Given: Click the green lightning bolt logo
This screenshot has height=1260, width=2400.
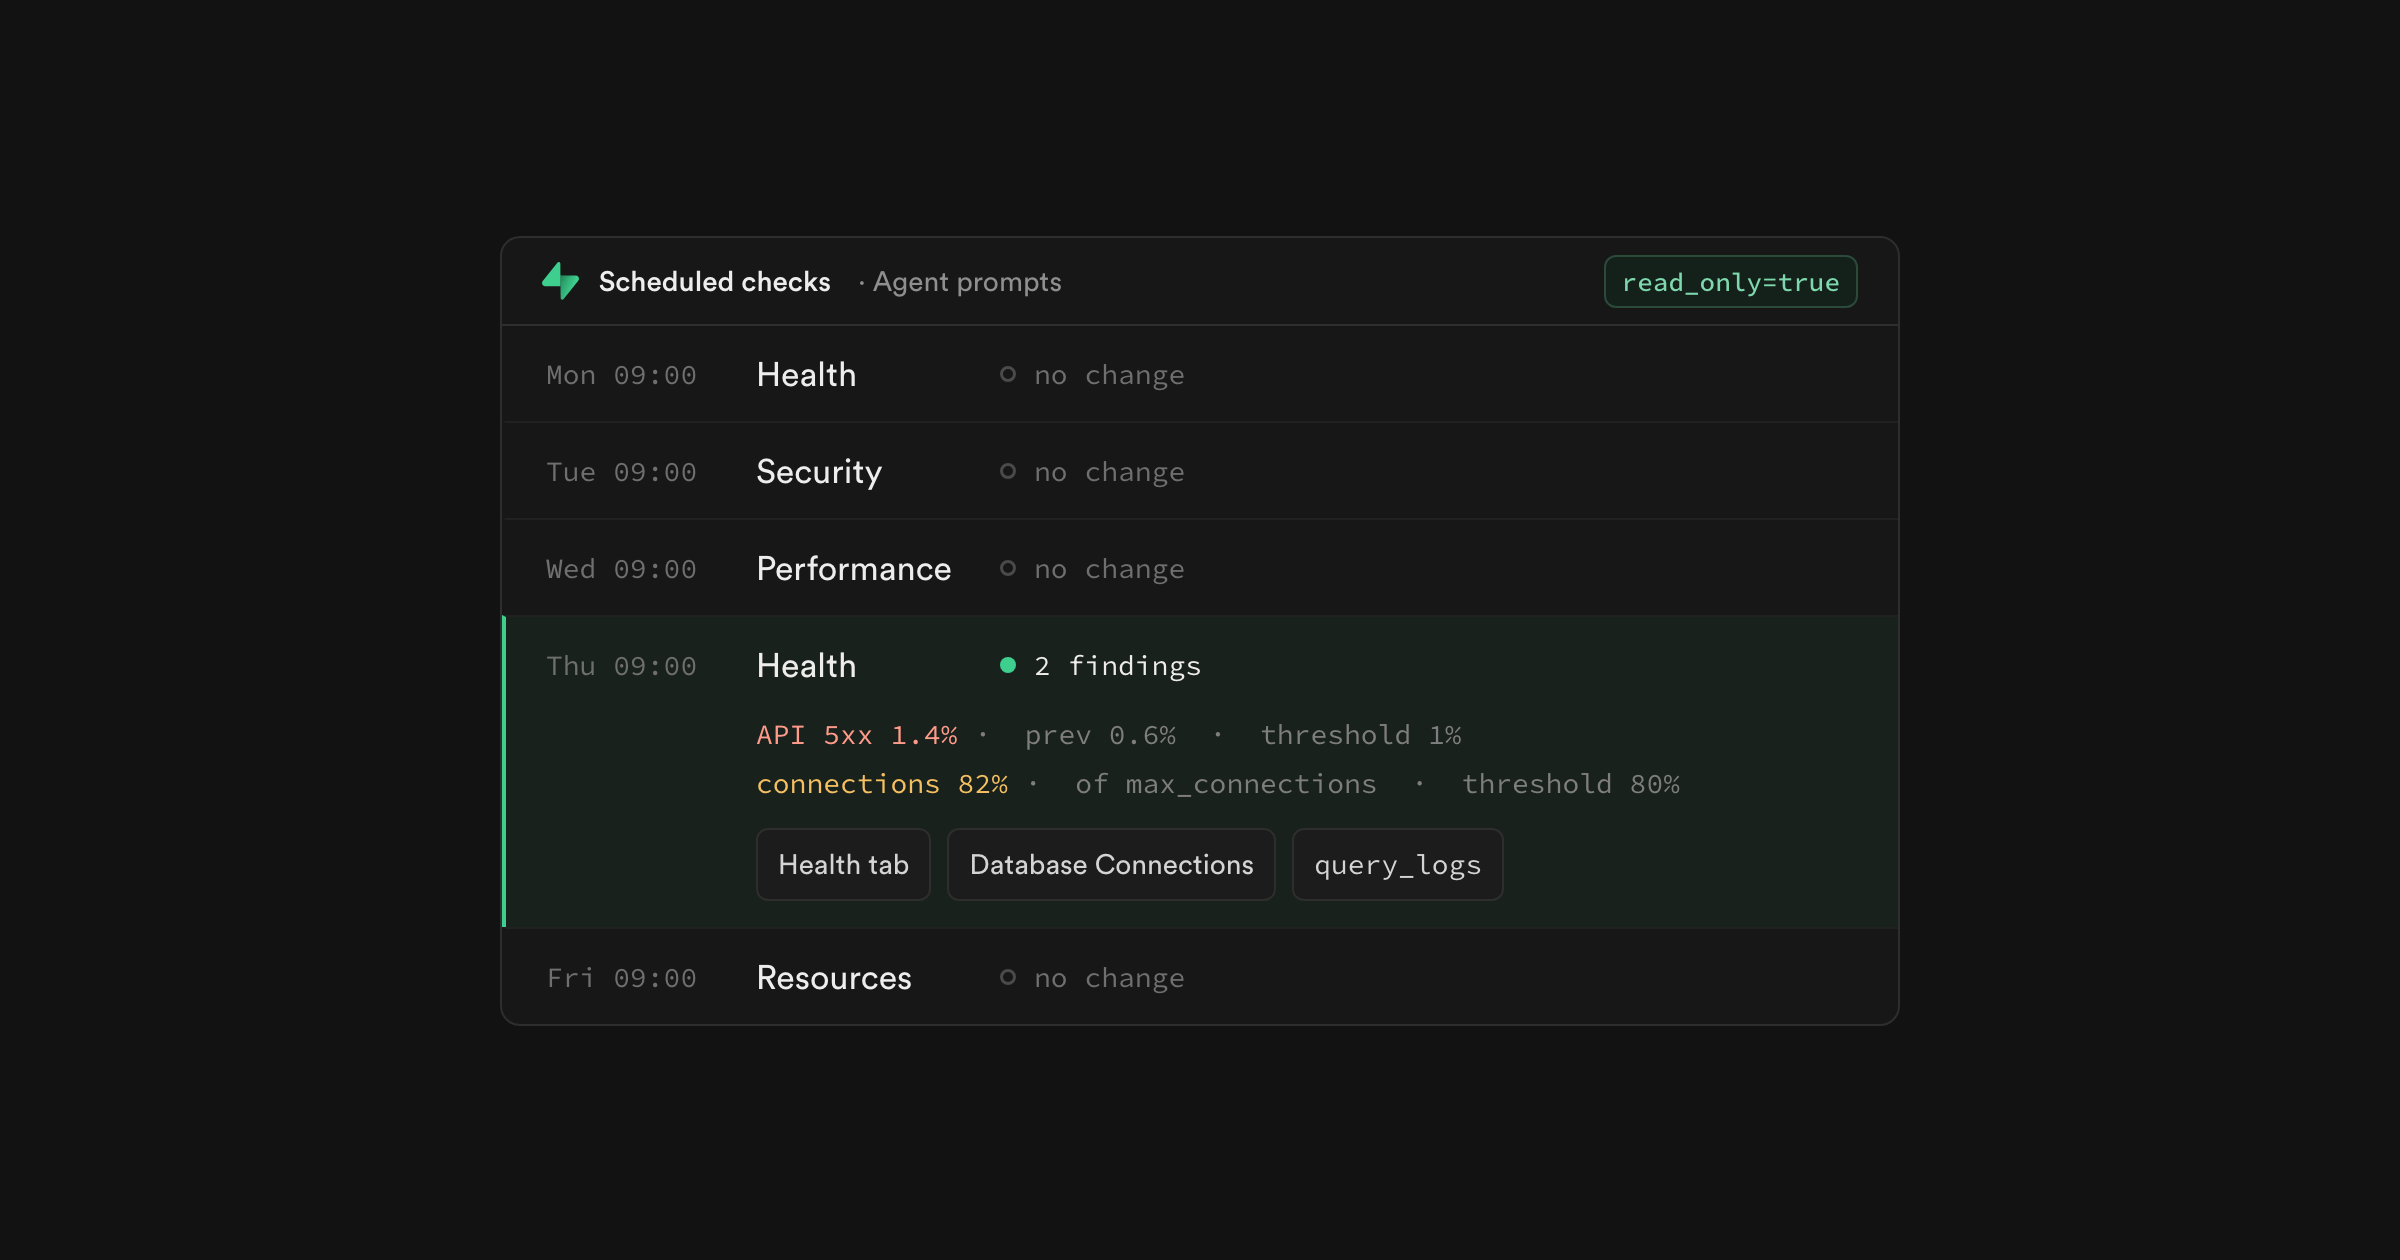Looking at the screenshot, I should [560, 281].
